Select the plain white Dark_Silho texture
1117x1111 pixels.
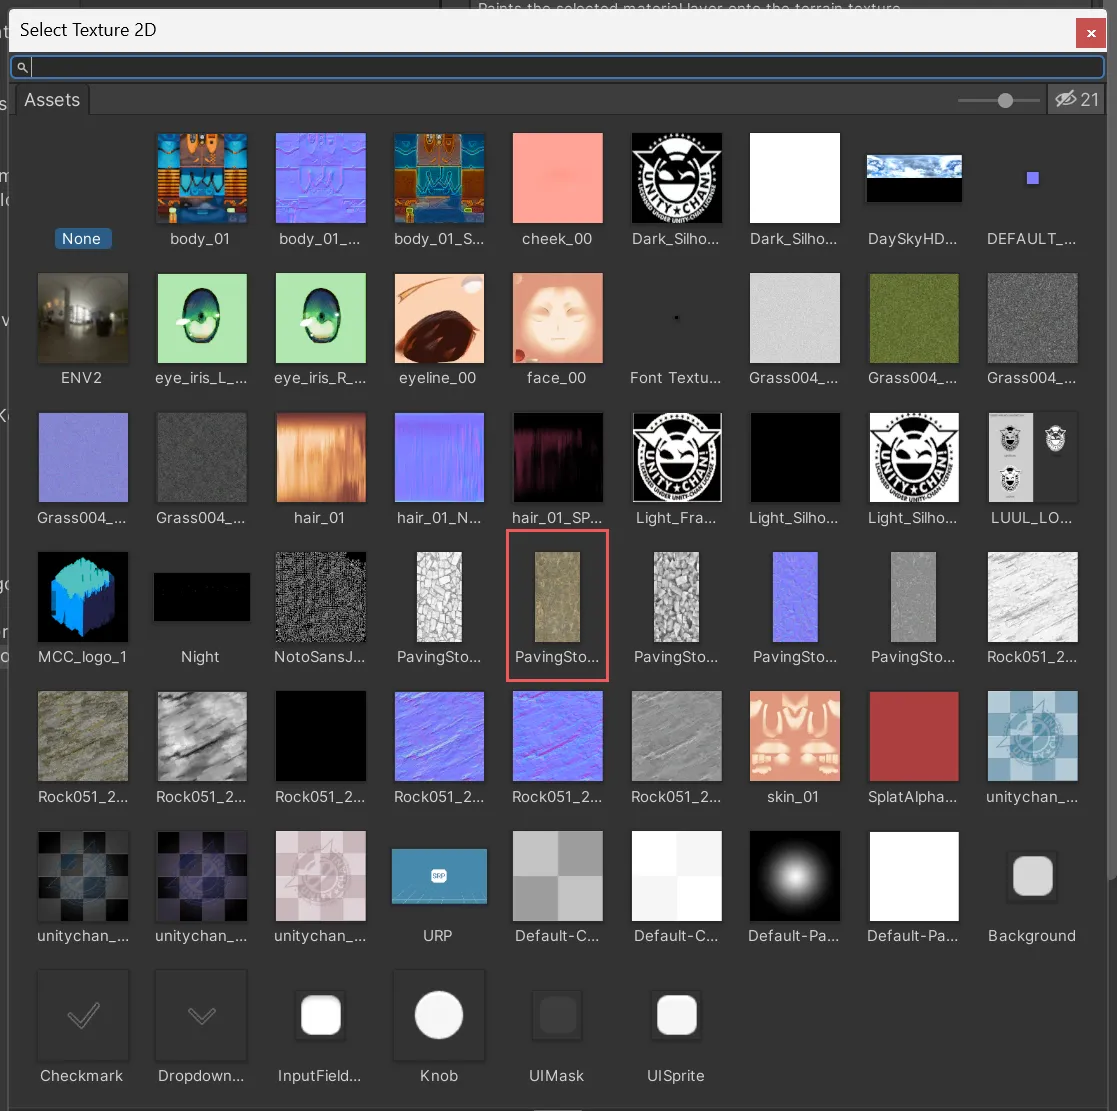[795, 178]
